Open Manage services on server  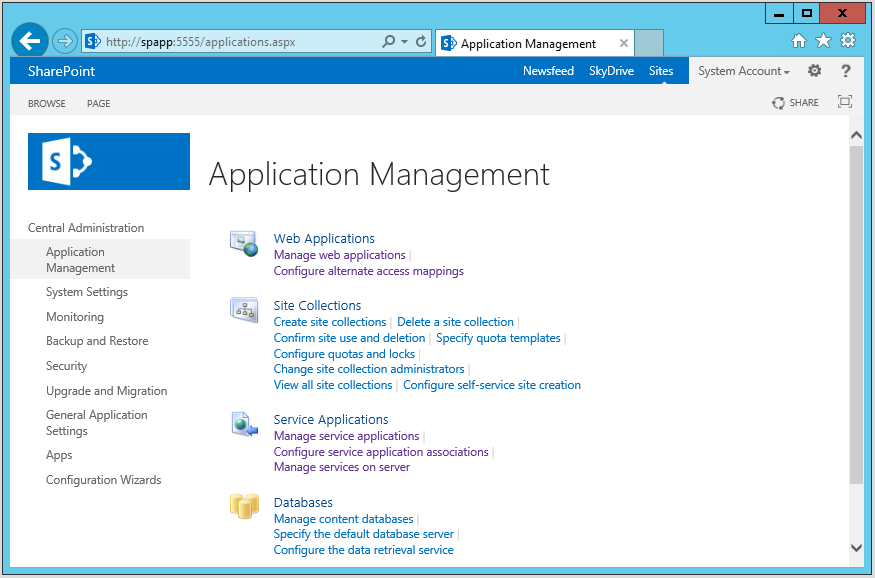342,467
